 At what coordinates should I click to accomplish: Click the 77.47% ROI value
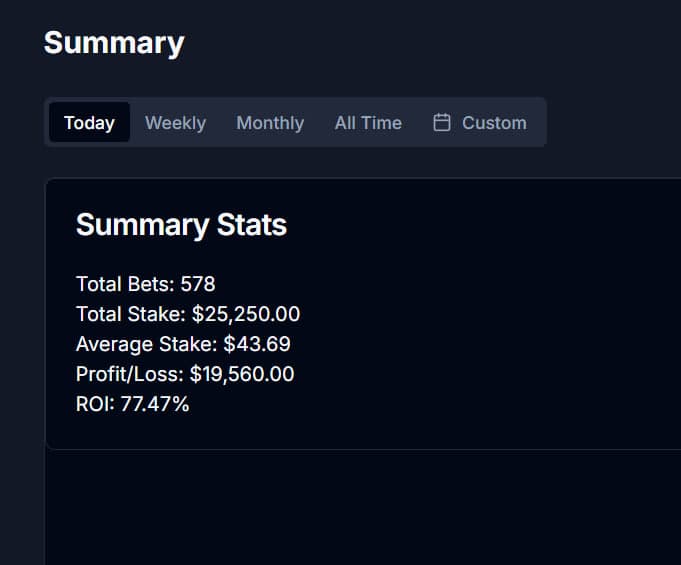(x=155, y=404)
